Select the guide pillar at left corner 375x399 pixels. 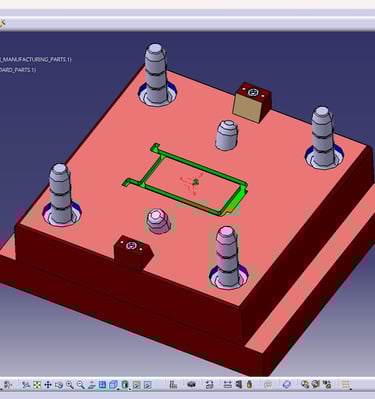[x=60, y=193]
